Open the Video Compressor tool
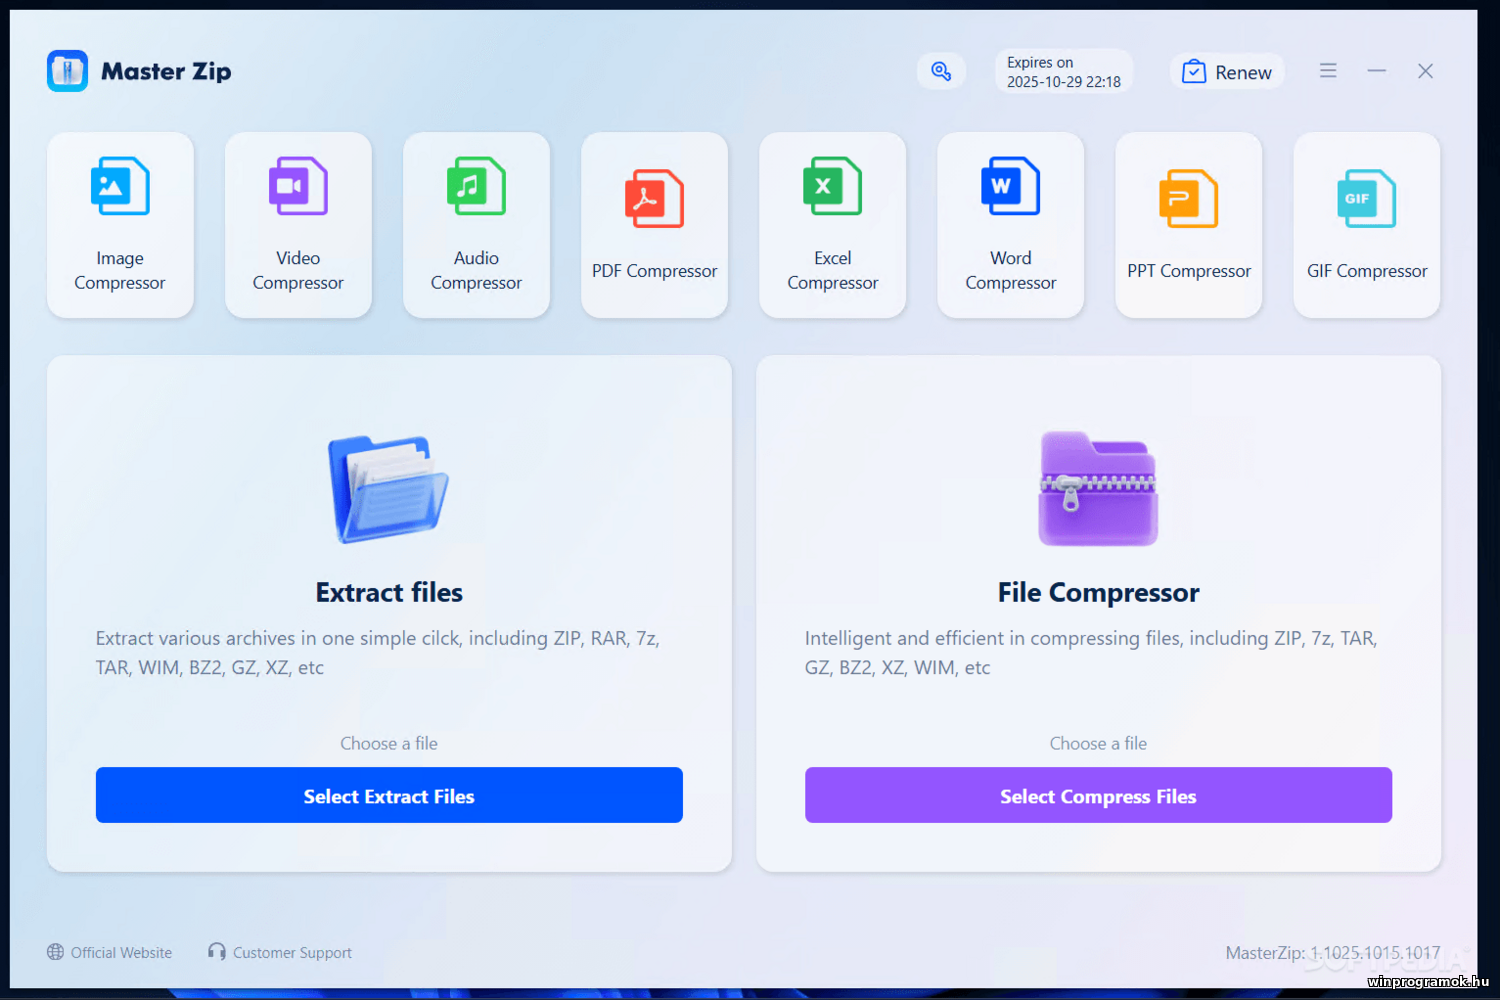1500x1000 pixels. tap(298, 225)
